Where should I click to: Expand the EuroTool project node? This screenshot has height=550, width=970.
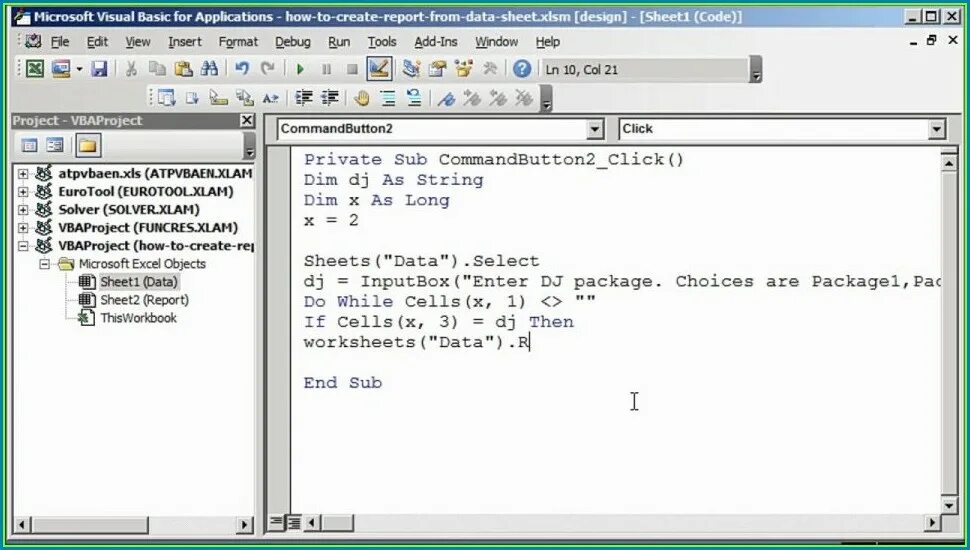coord(23,192)
